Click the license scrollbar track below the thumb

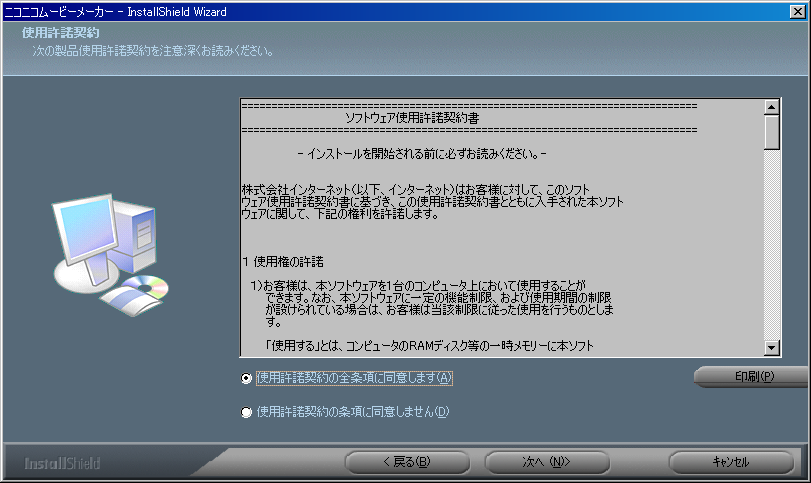pyautogui.click(x=772, y=245)
